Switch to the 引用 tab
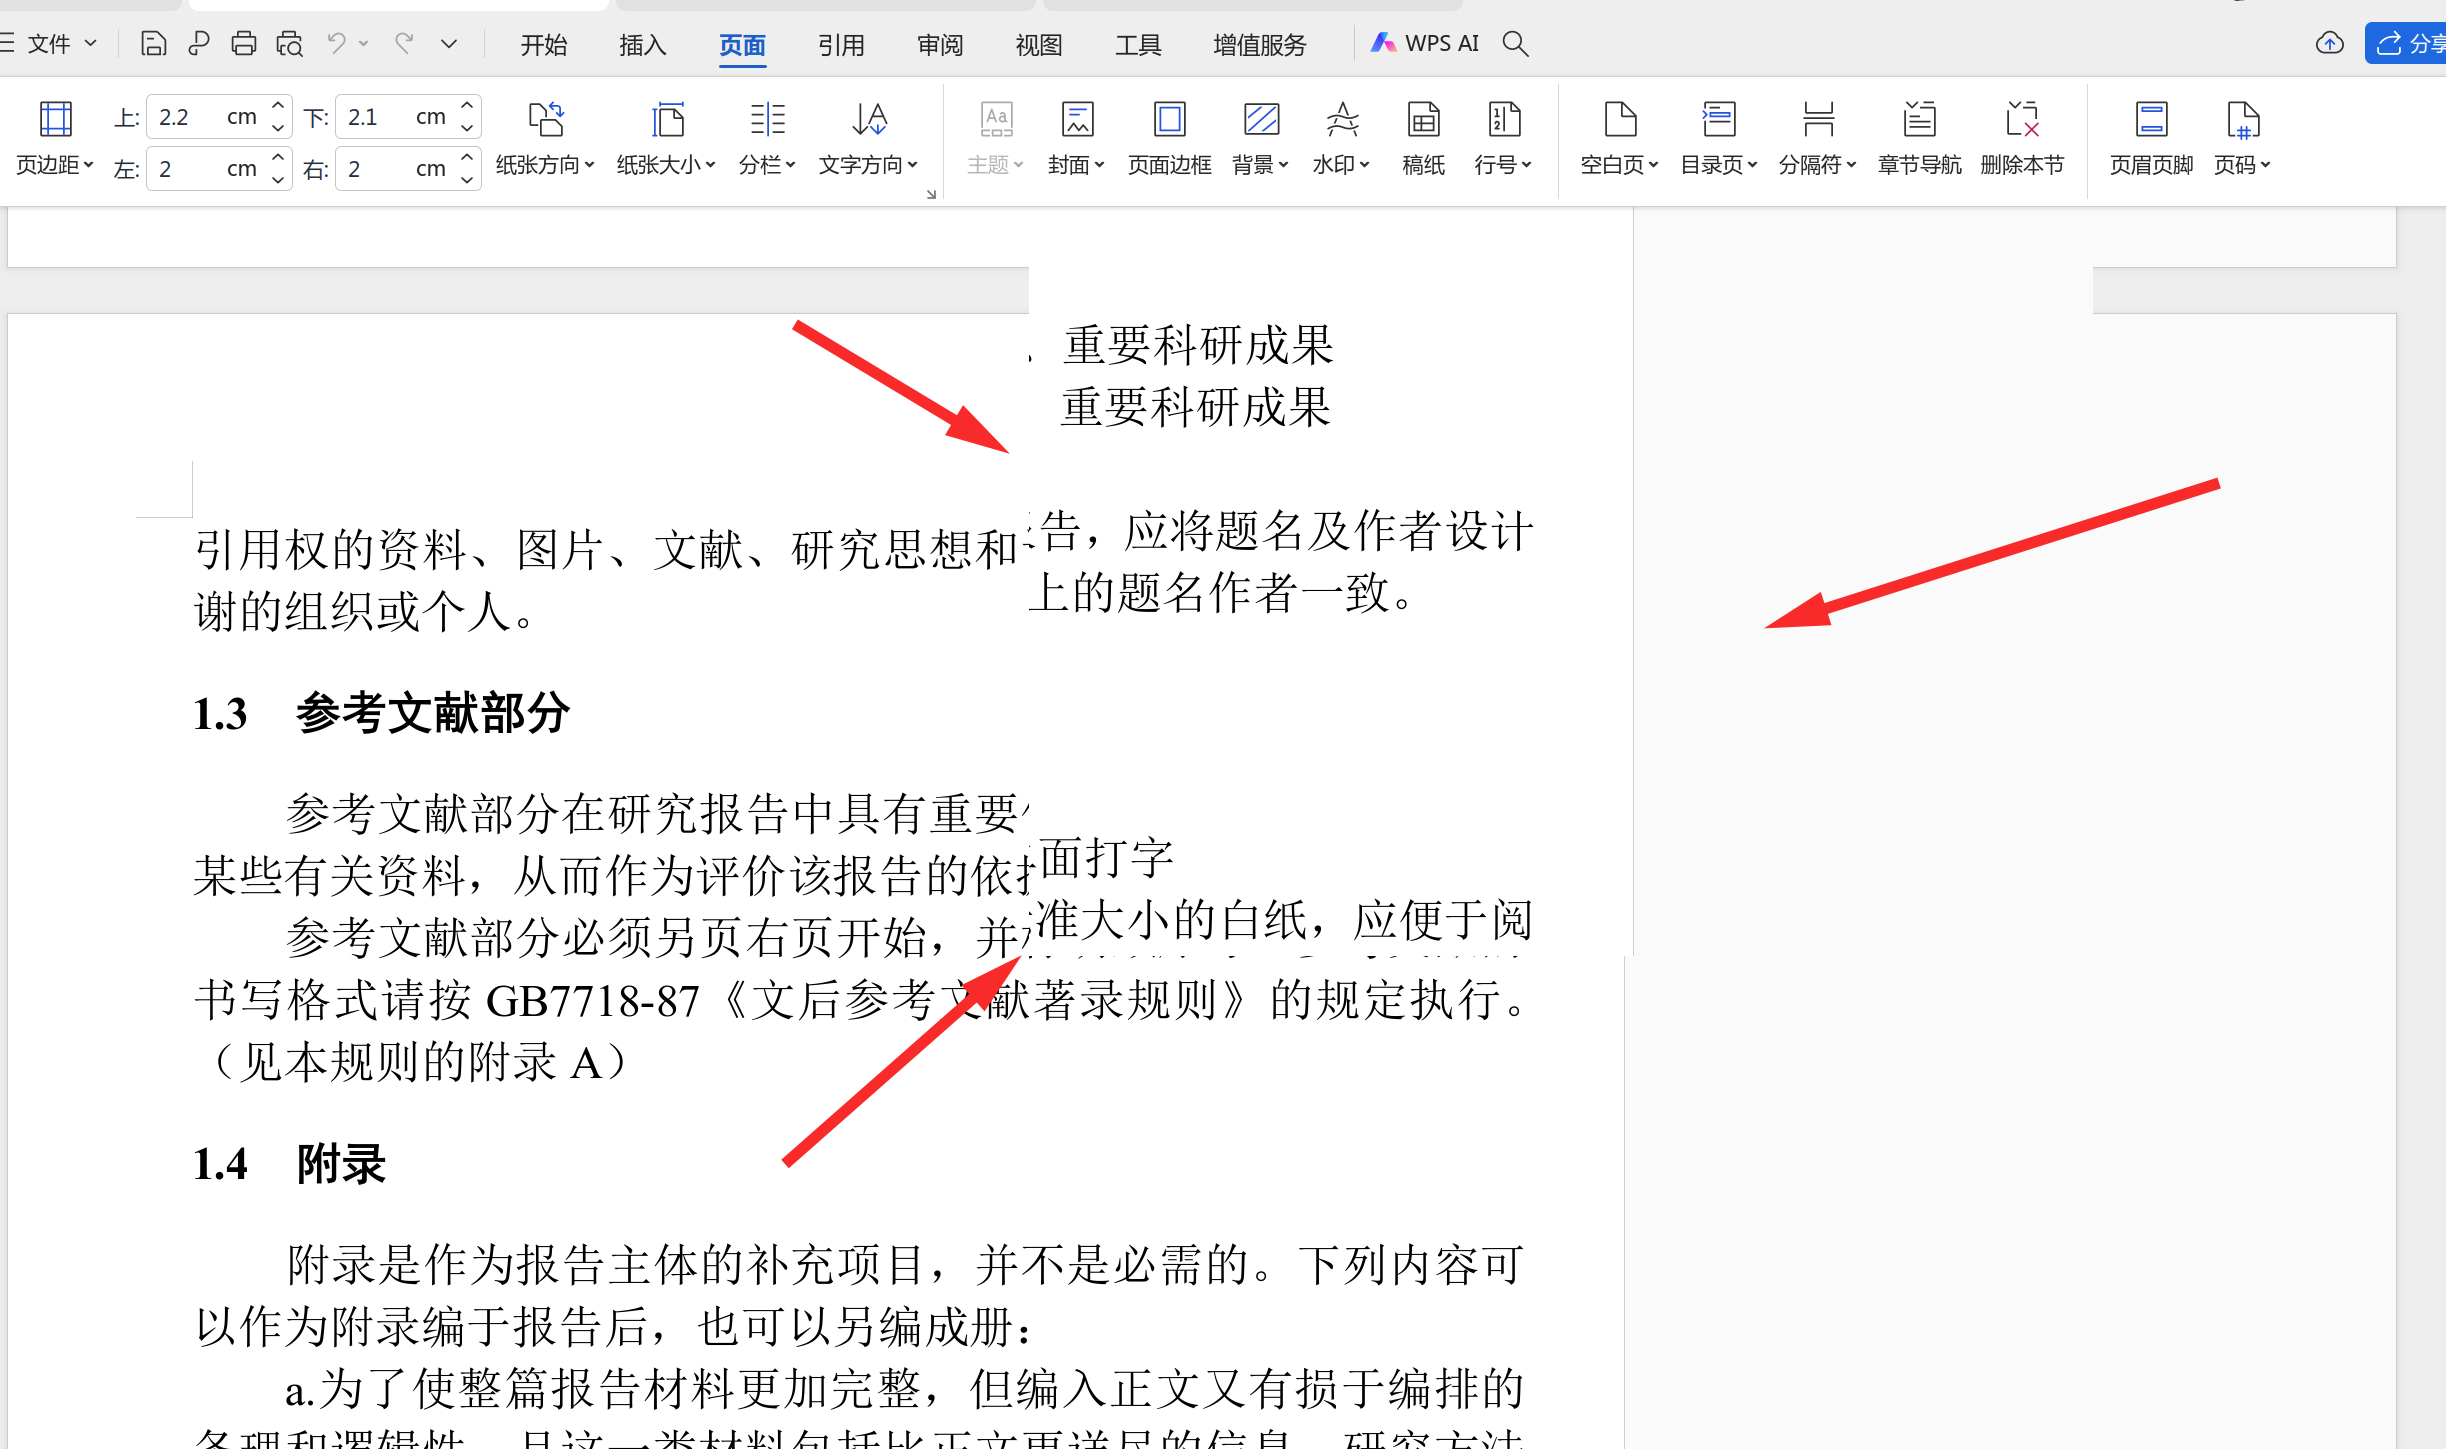This screenshot has width=2446, height=1449. coord(840,45)
